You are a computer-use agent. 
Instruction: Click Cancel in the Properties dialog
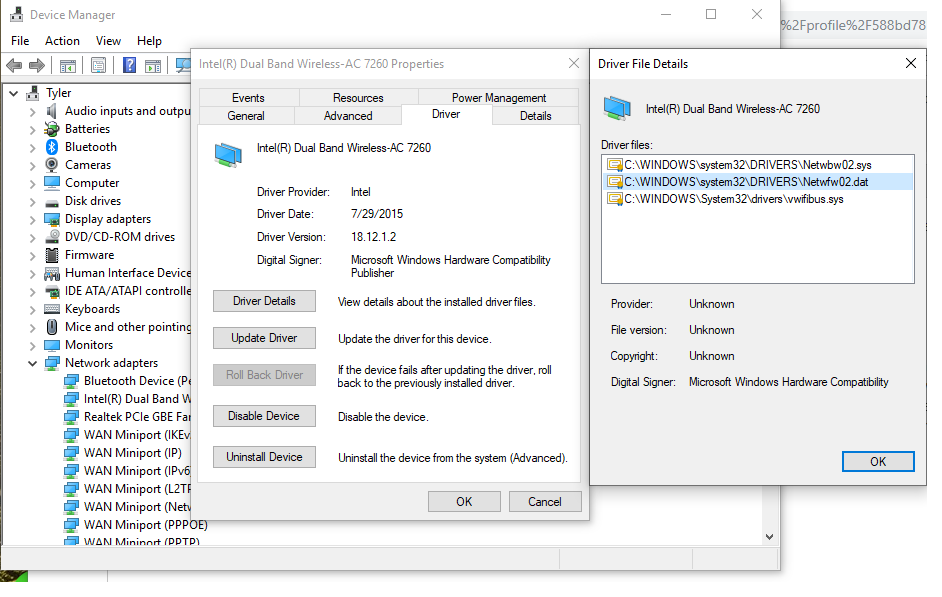click(545, 502)
